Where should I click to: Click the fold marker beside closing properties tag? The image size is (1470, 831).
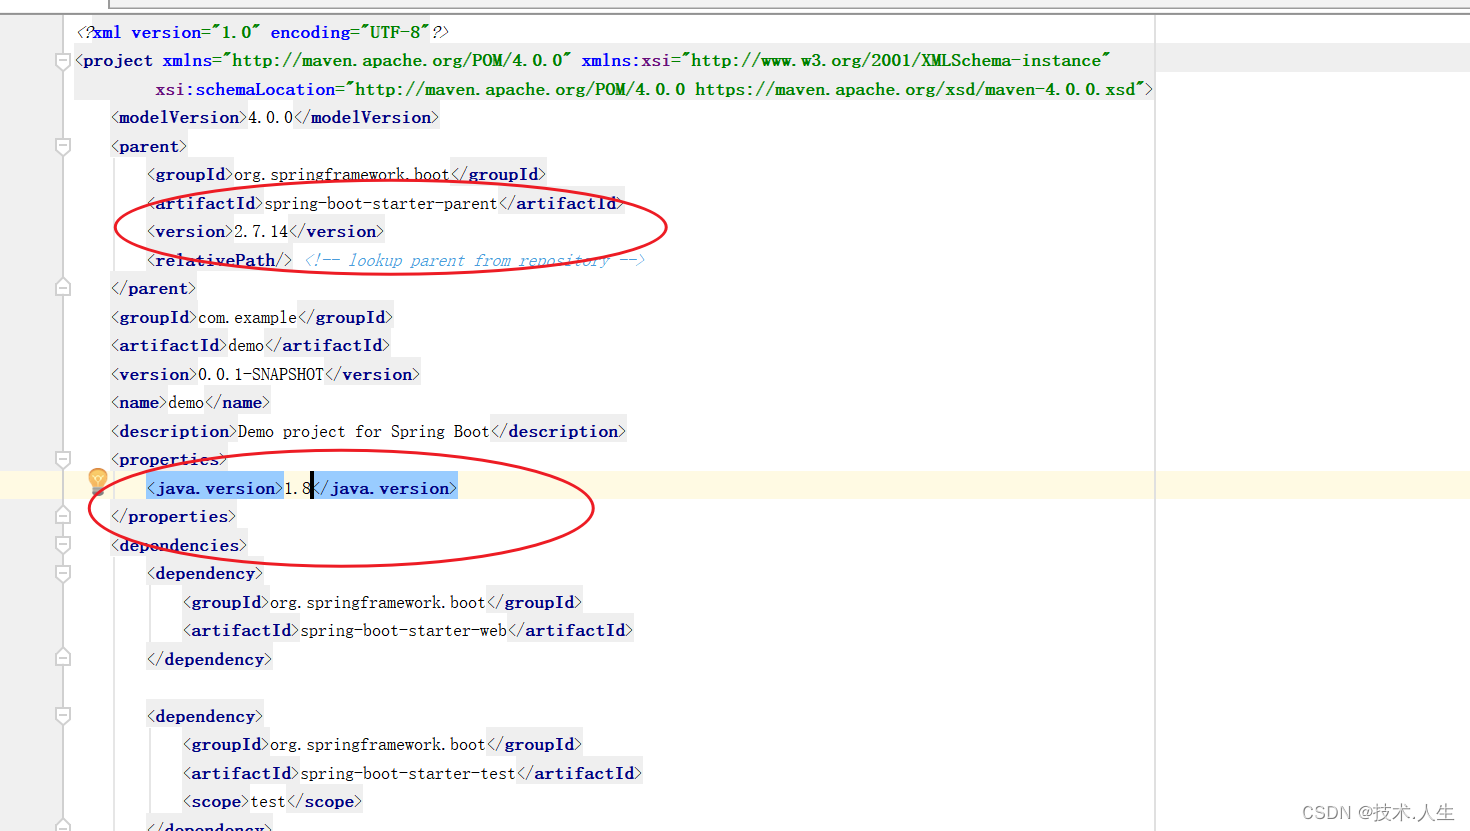[x=63, y=516]
